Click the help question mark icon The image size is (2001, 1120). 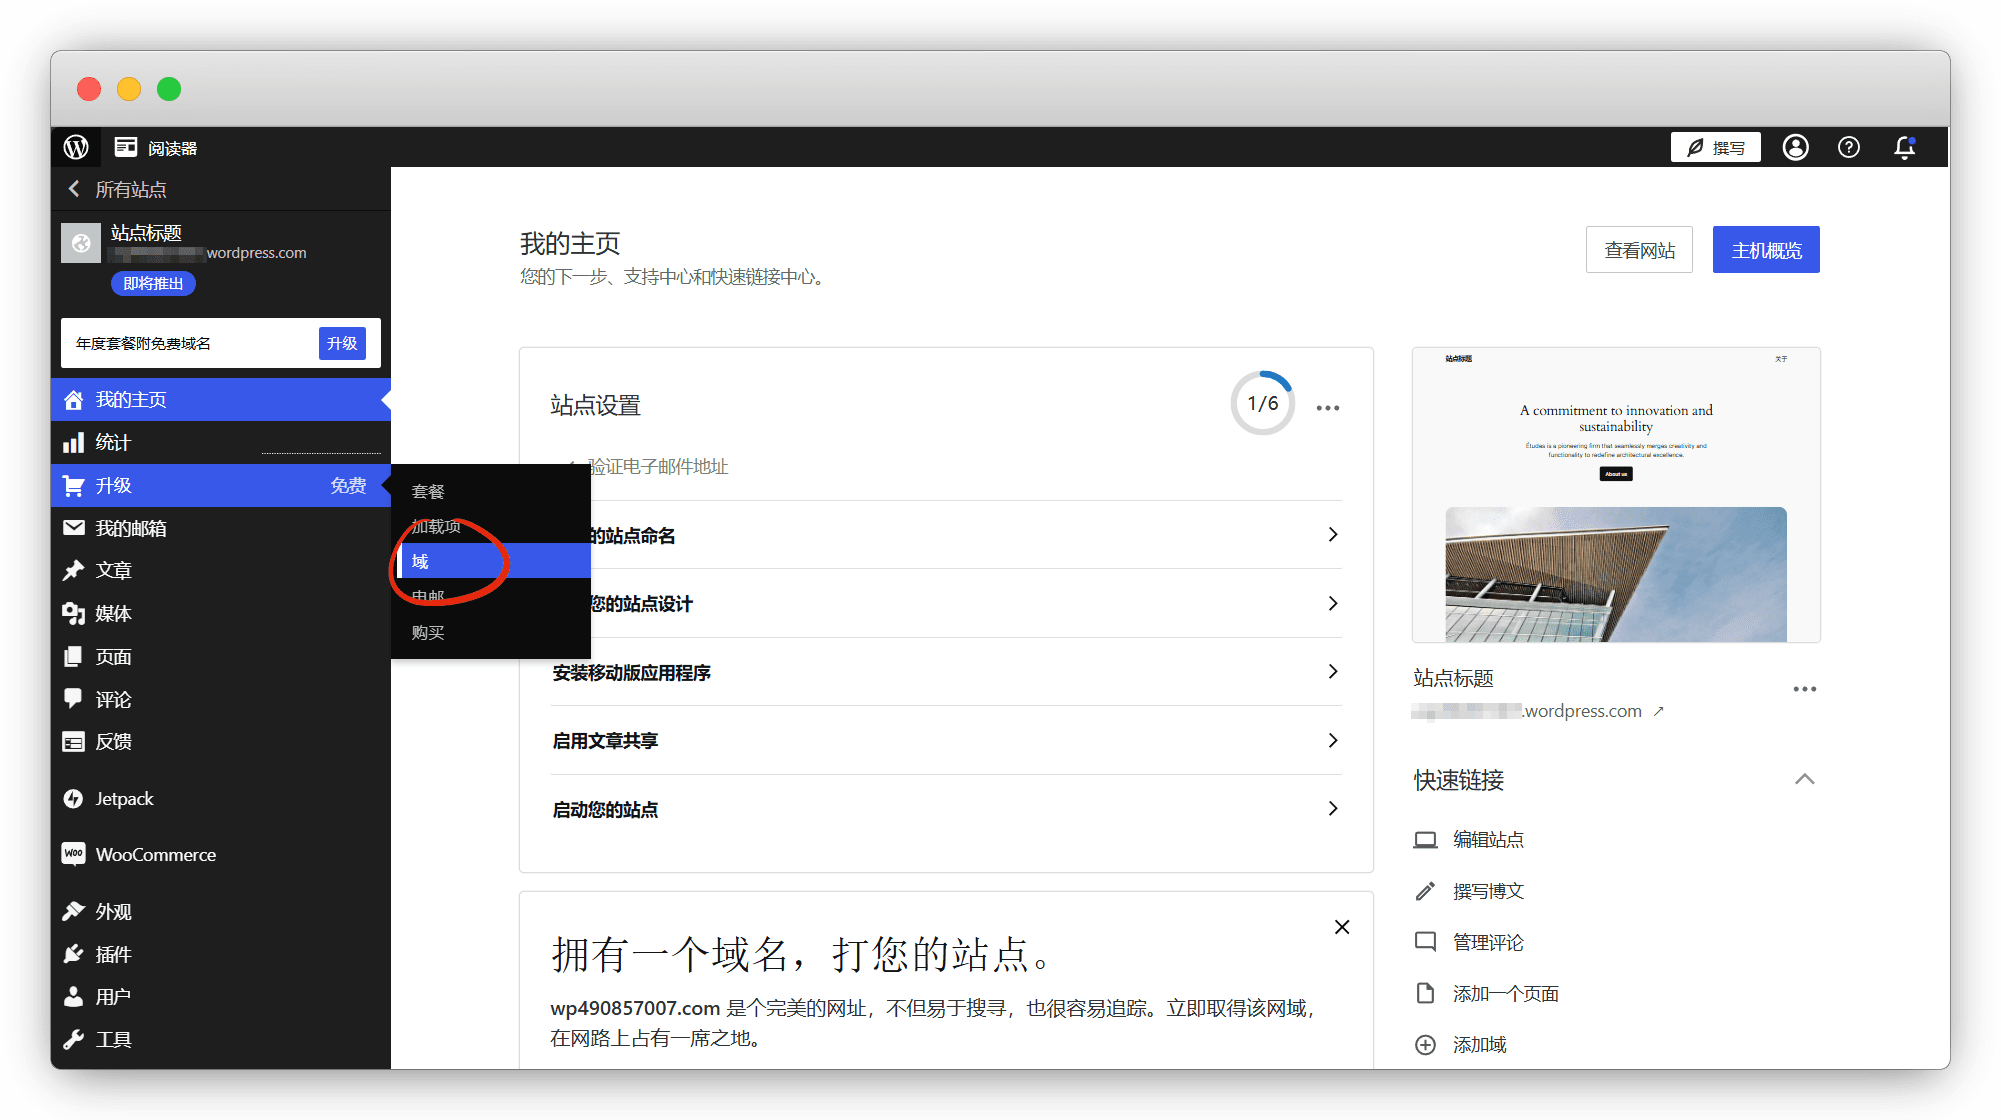click(1849, 147)
